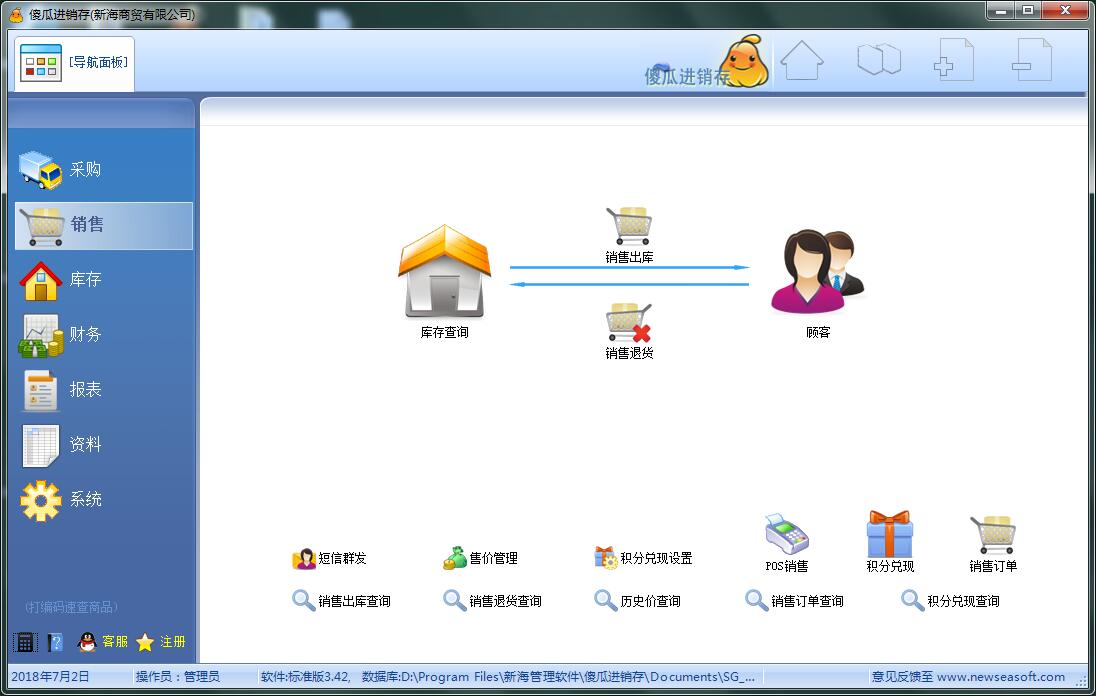Open 销售出库查询 search link
This screenshot has height=696, width=1096.
[341, 601]
